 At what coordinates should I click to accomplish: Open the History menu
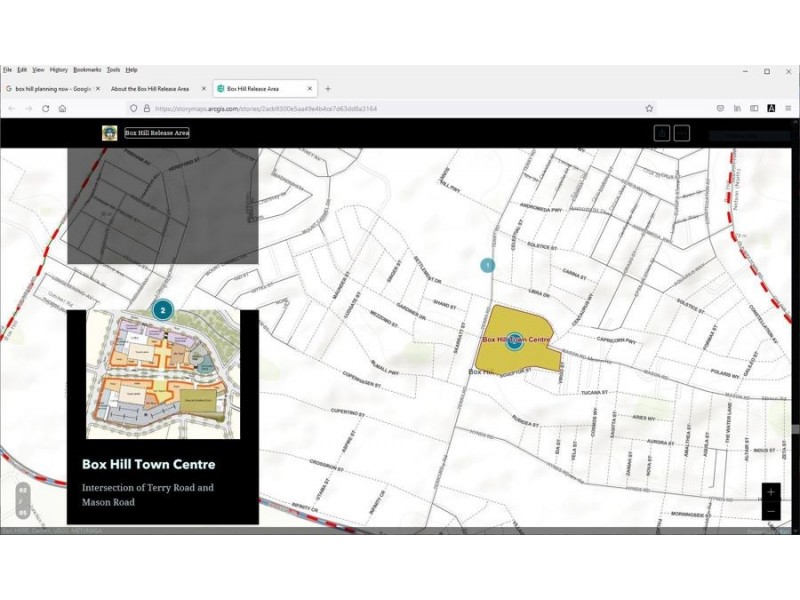[x=59, y=70]
